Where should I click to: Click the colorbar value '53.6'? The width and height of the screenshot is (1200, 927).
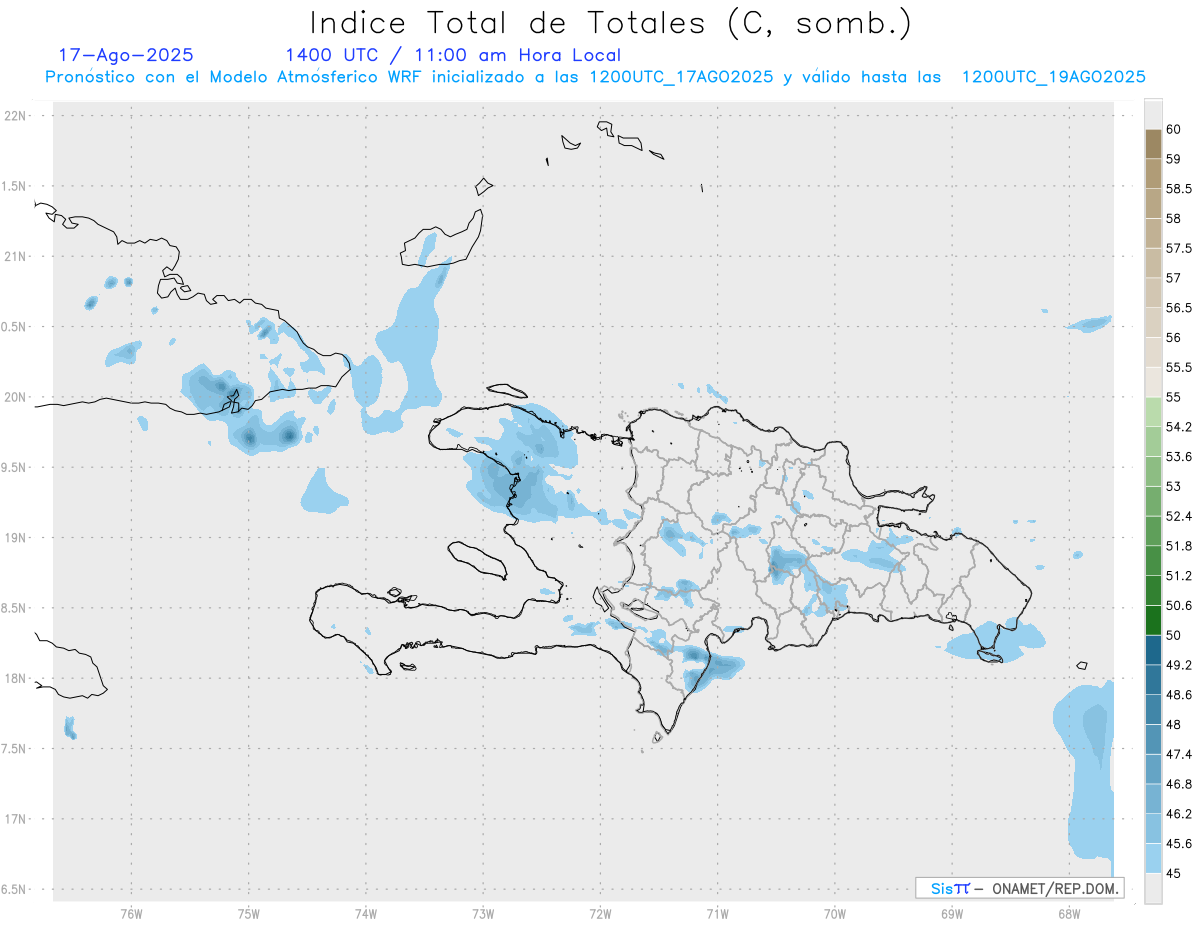[1179, 456]
